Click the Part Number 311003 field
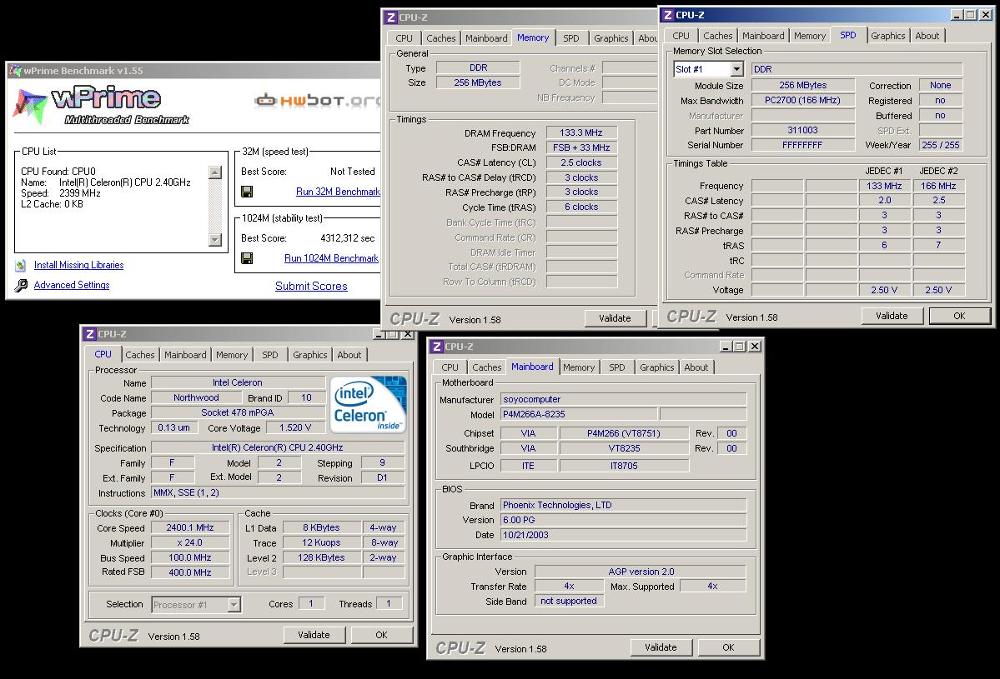 (803, 130)
